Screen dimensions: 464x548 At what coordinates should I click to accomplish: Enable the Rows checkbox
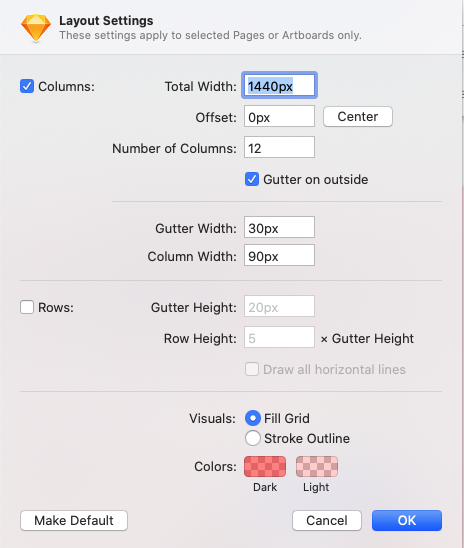(x=27, y=307)
